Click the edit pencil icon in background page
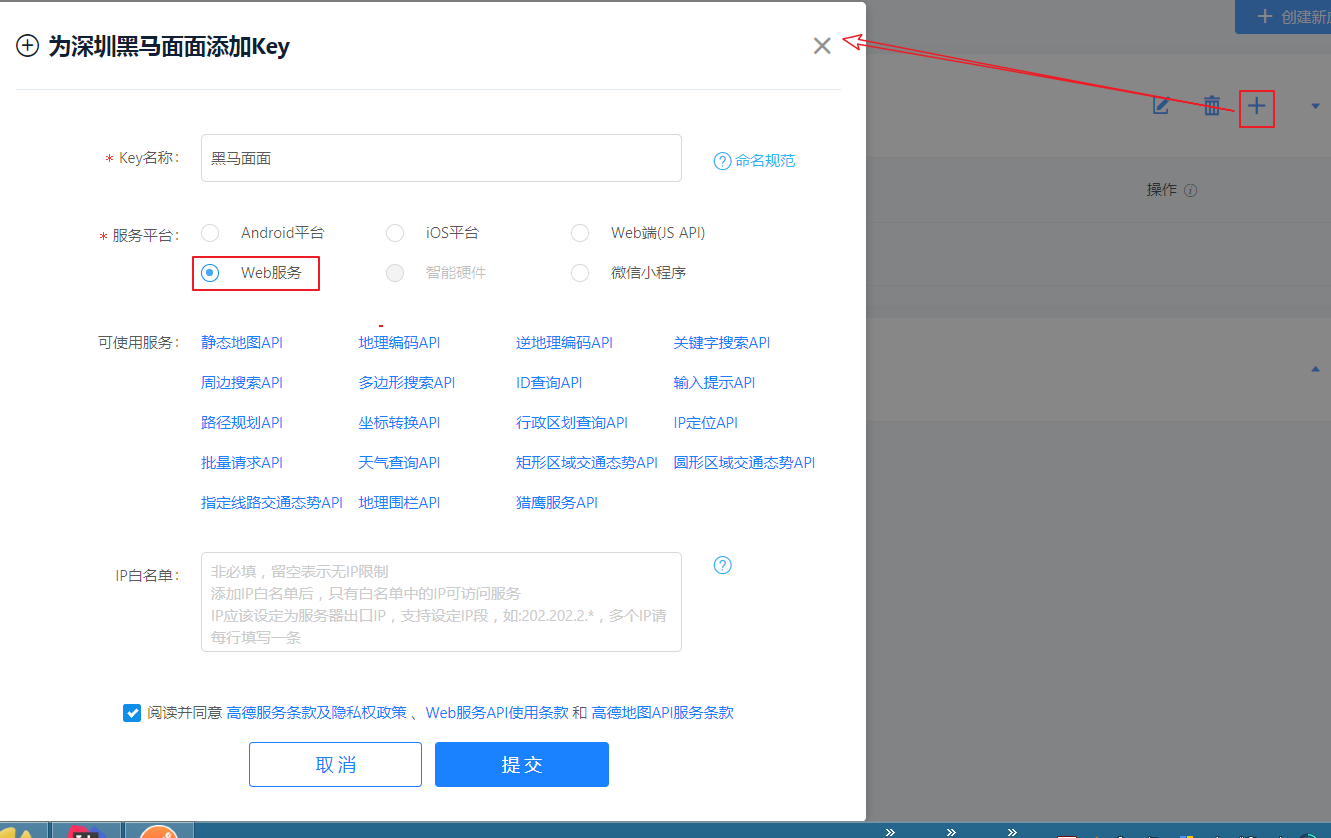 tap(1161, 106)
